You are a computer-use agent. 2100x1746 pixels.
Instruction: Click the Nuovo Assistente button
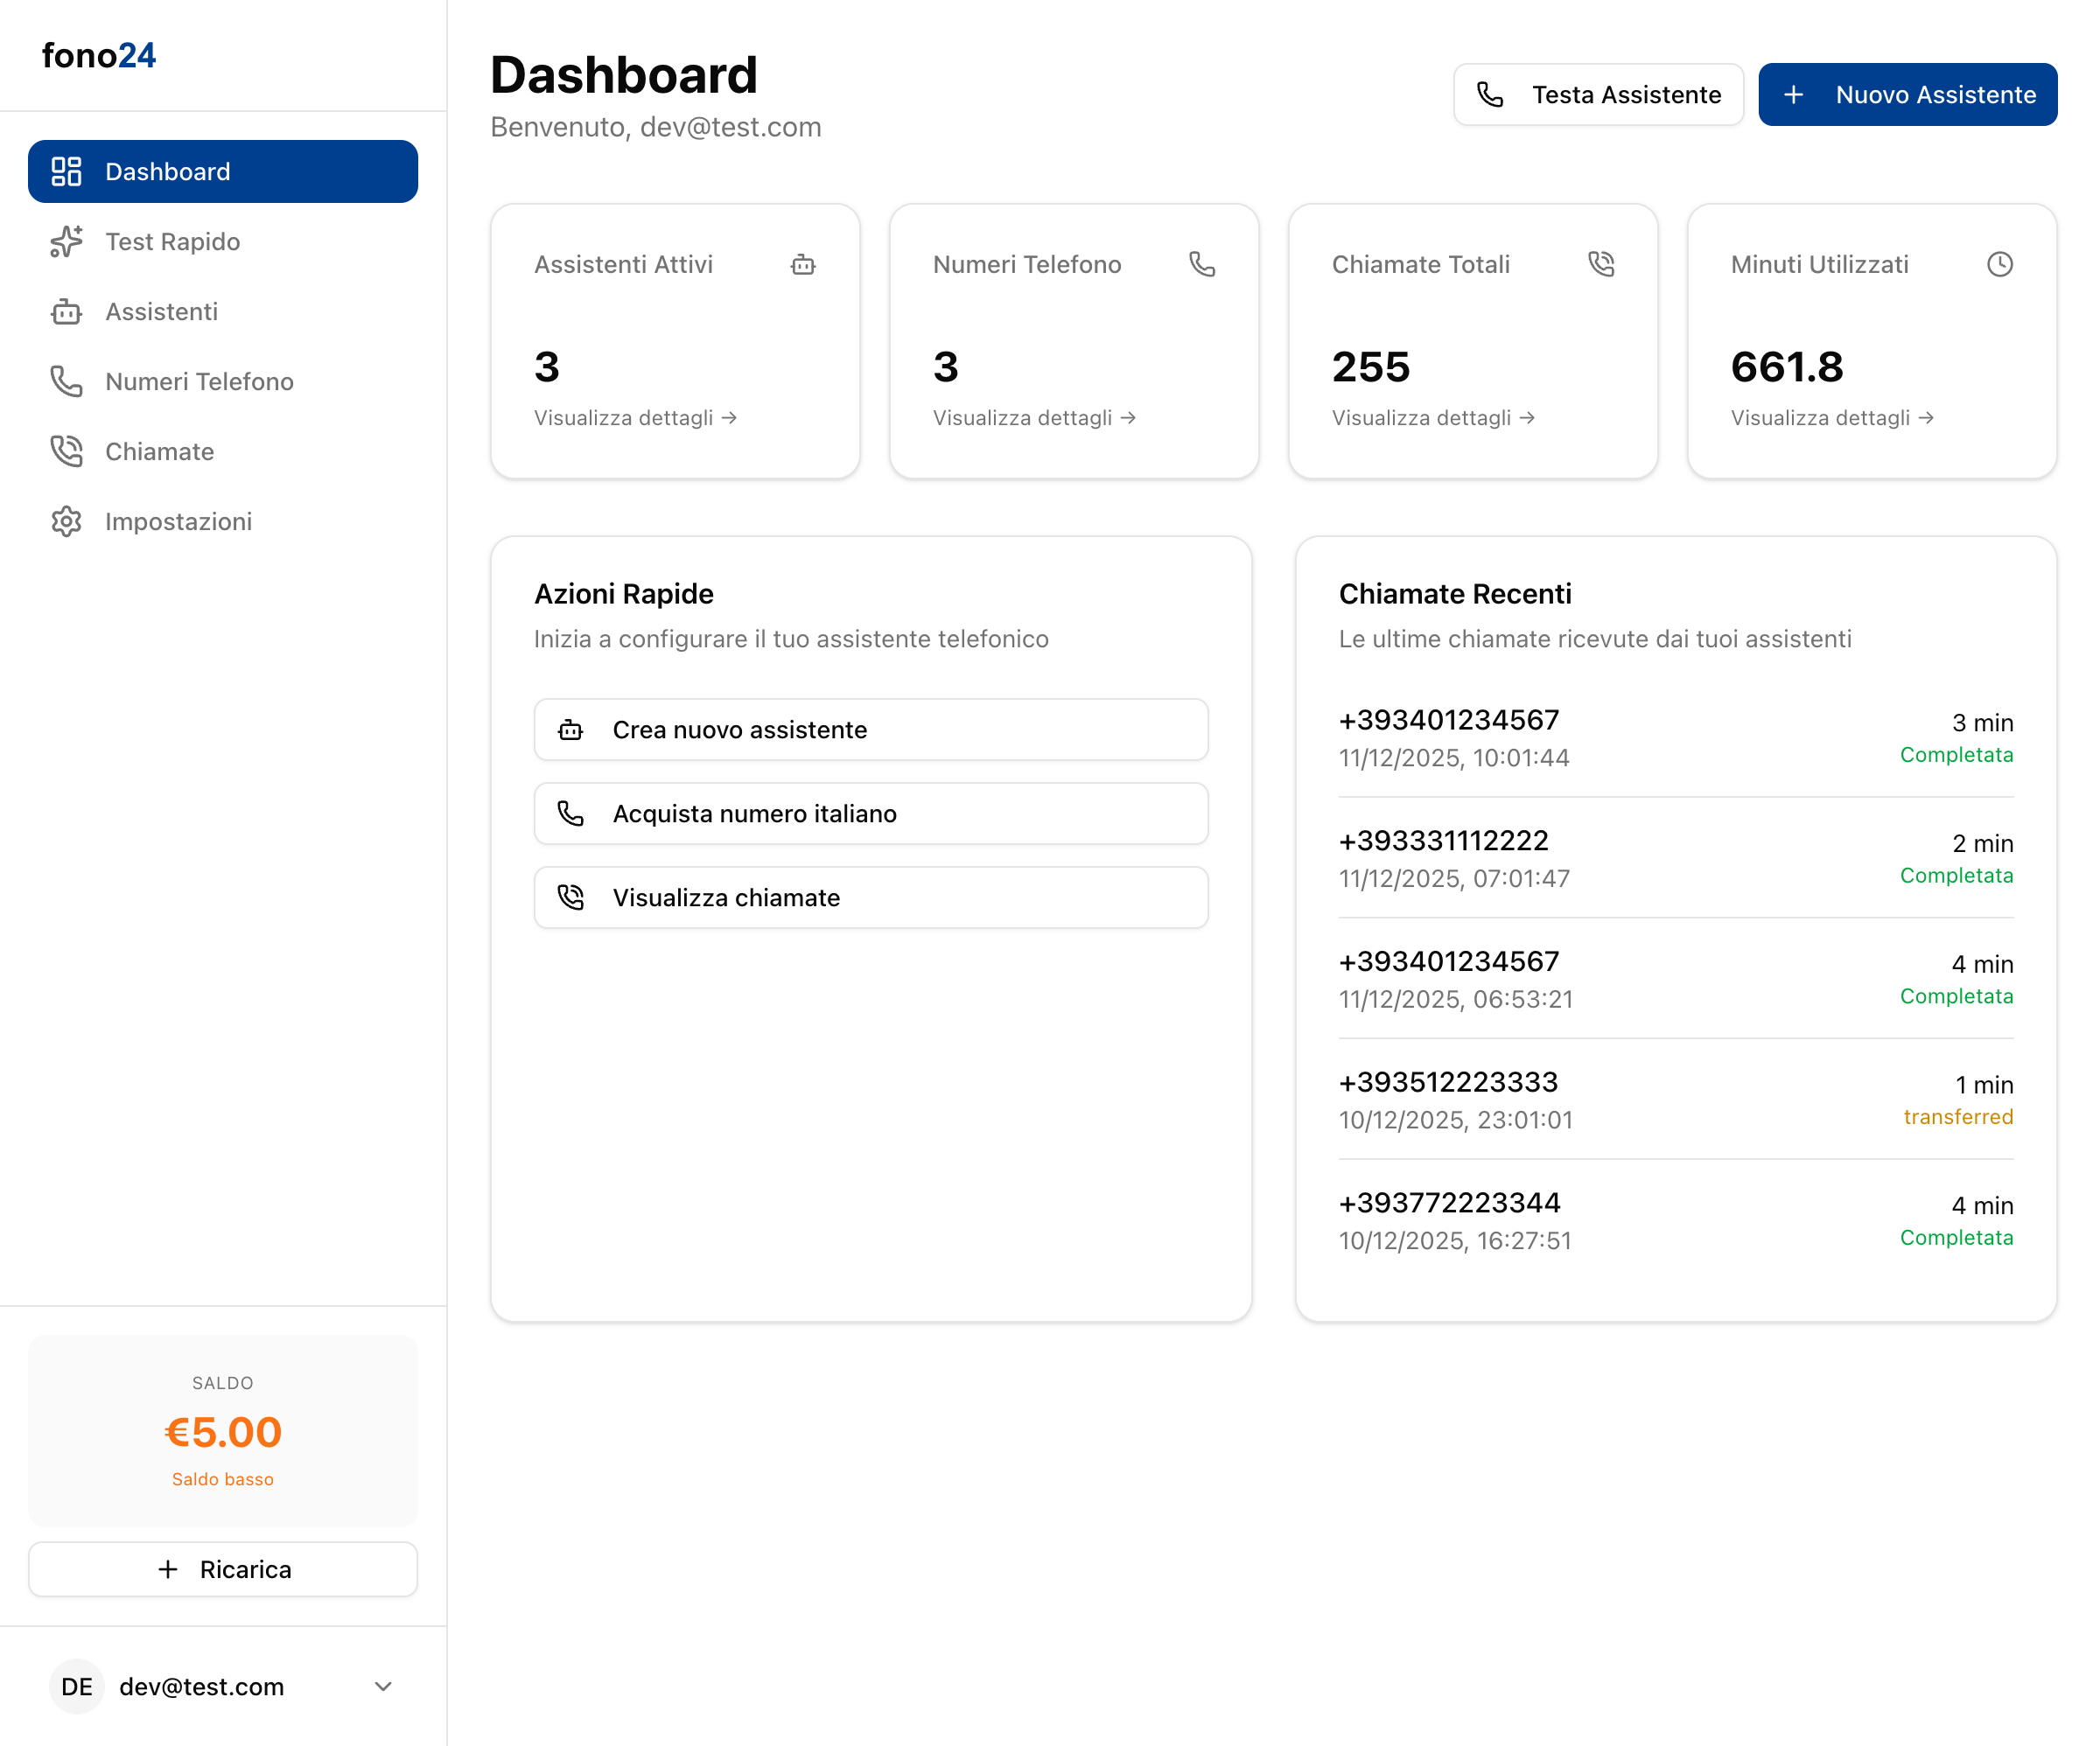pos(1906,94)
